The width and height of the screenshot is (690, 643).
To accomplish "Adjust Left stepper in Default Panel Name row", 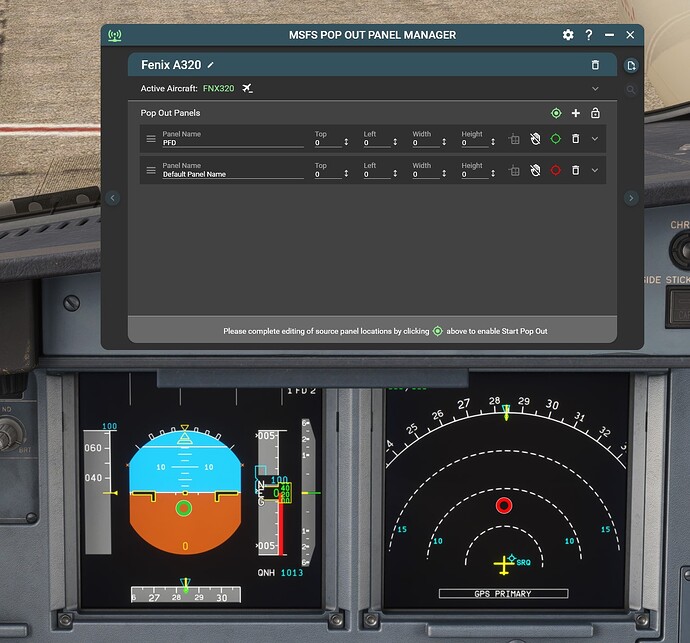I will click(x=395, y=173).
